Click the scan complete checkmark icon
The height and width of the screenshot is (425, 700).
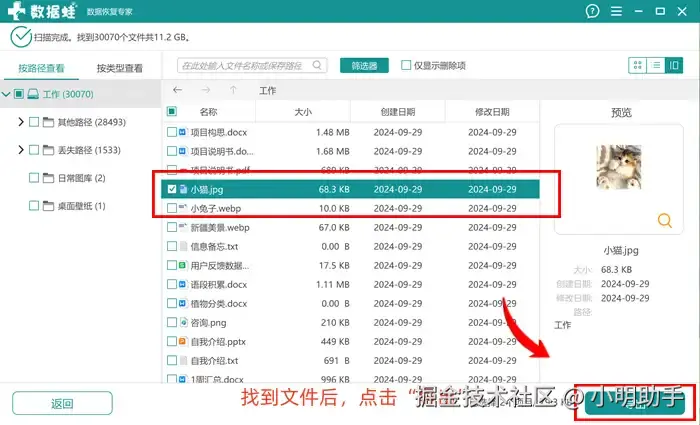[21, 37]
